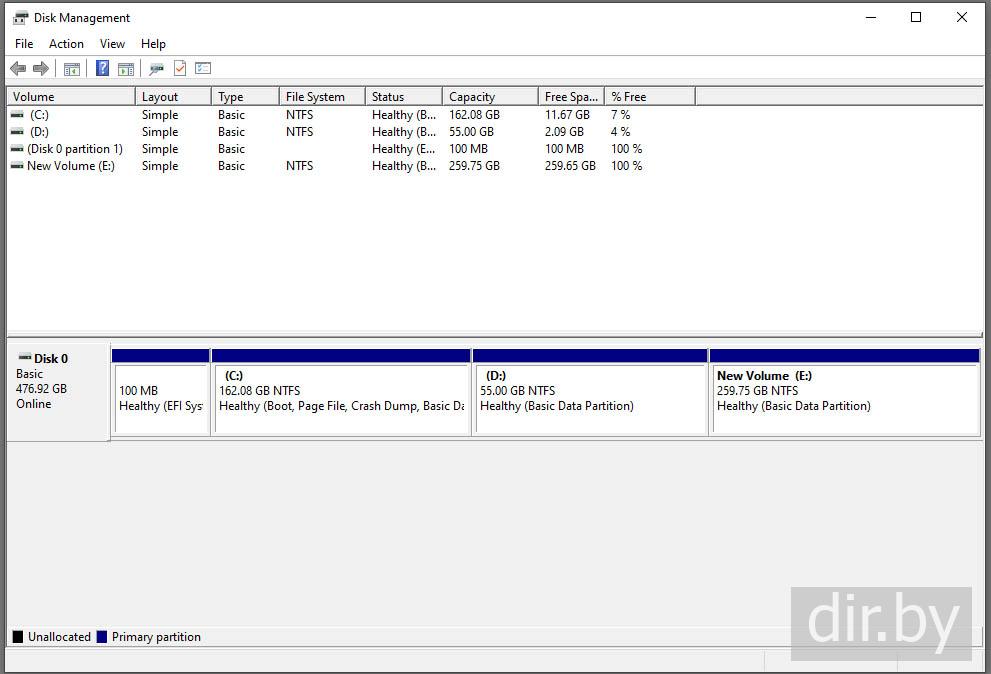Select the (D:) 55.00 GB partition block
The height and width of the screenshot is (674, 991).
click(590, 398)
